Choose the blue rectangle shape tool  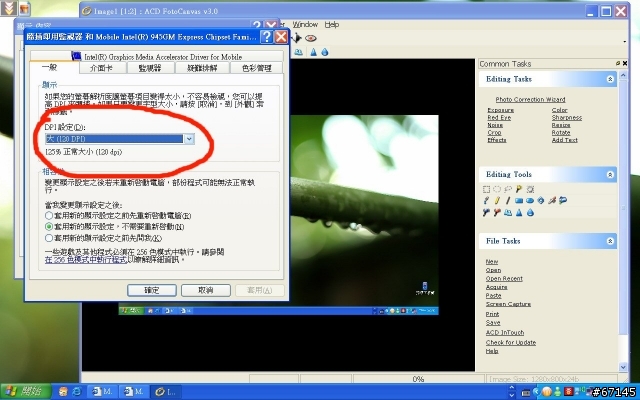519,200
